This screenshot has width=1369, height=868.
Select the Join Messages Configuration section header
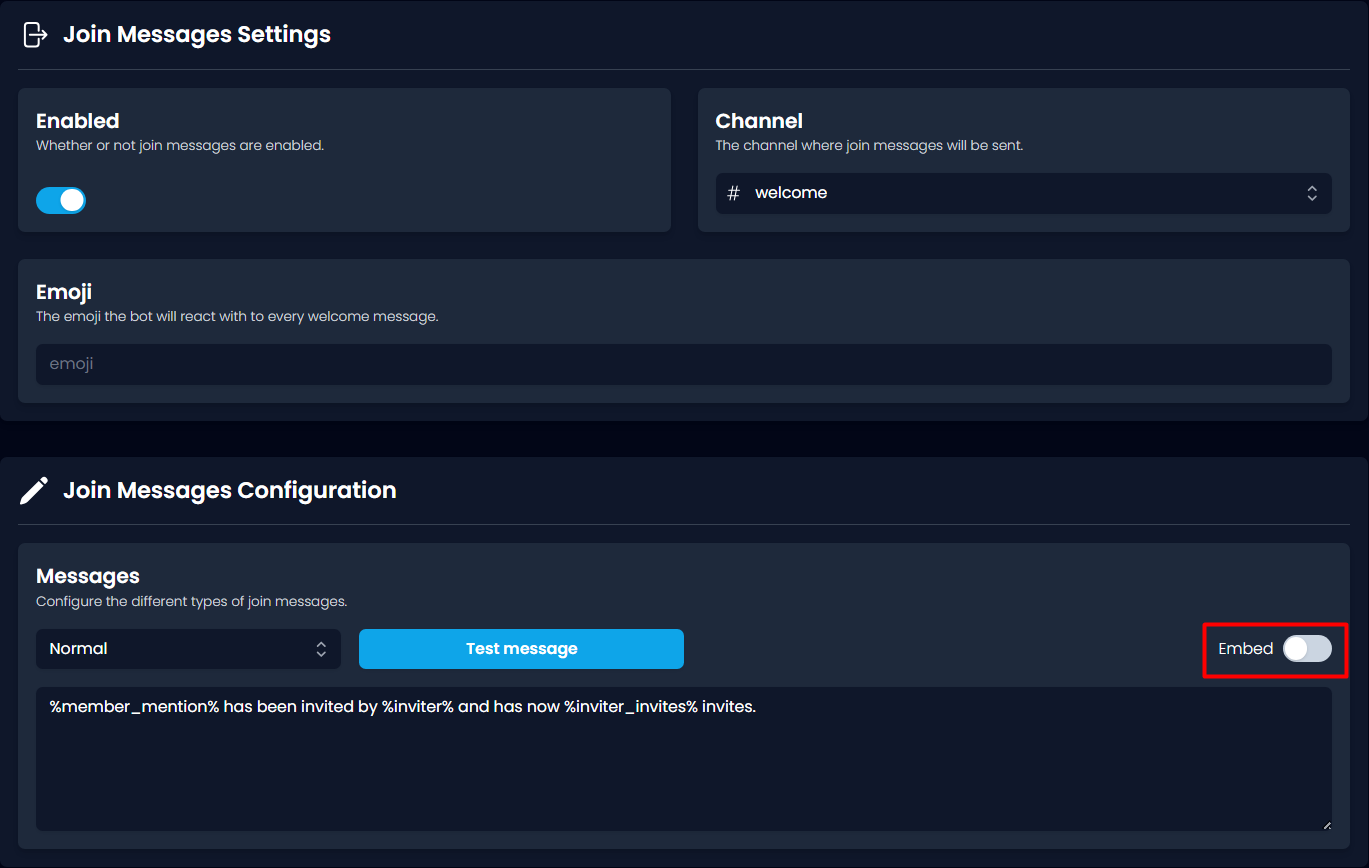[x=230, y=490]
